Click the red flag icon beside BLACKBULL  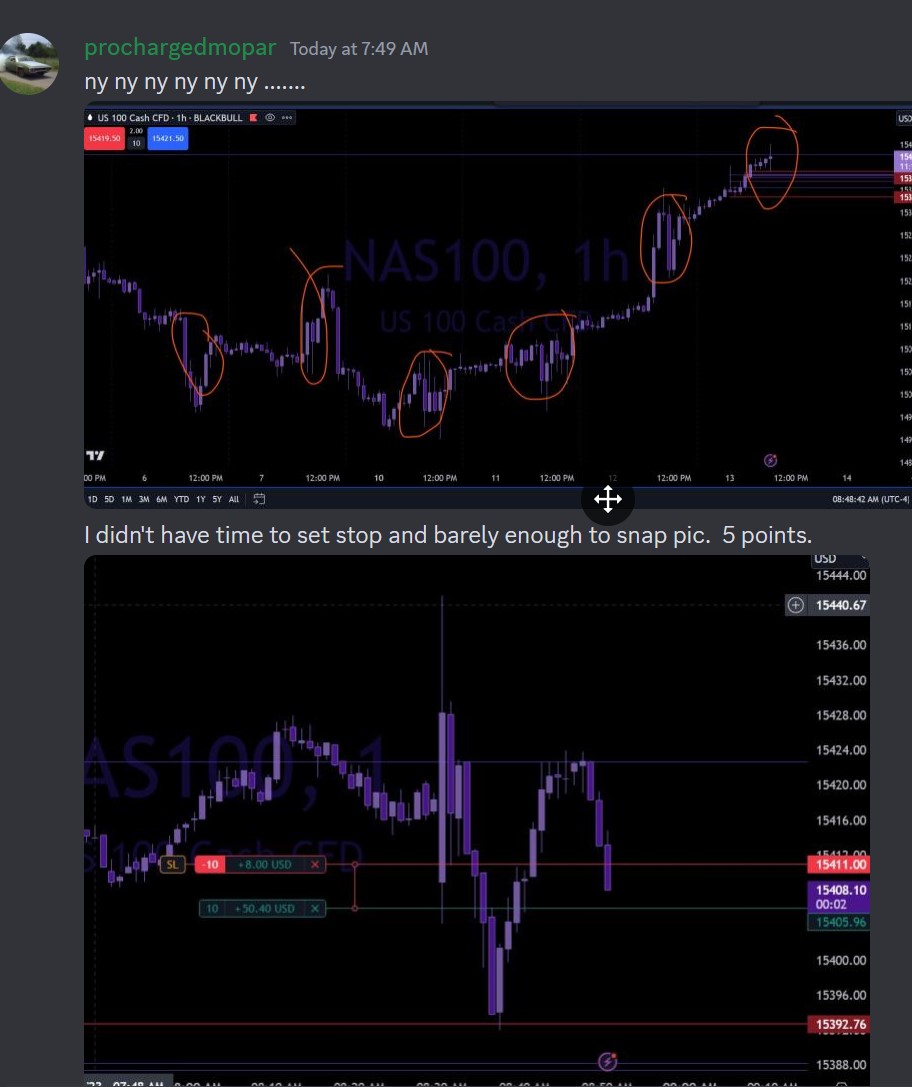click(254, 118)
